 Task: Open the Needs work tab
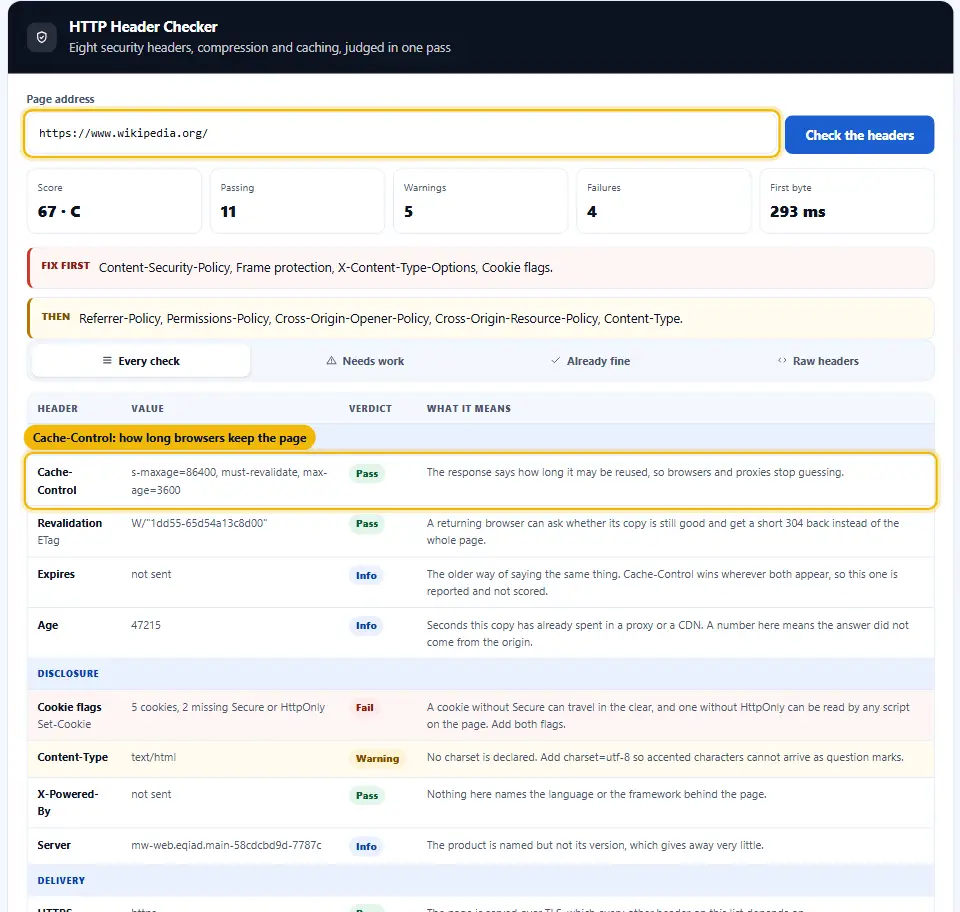tap(366, 361)
